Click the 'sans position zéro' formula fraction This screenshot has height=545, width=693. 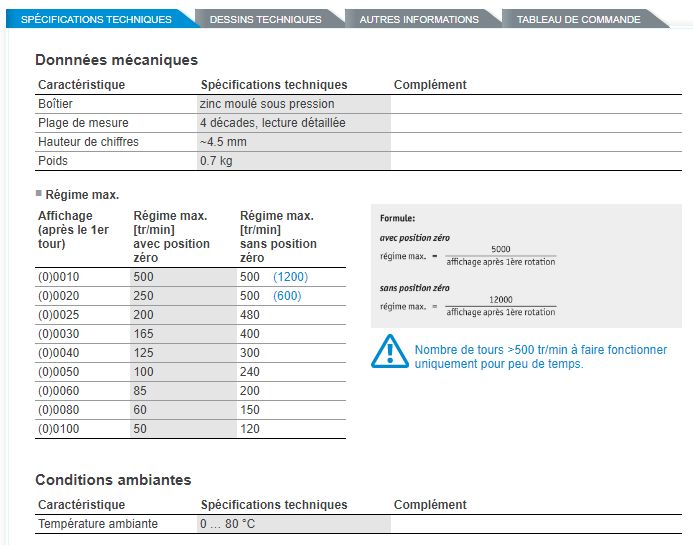pyautogui.click(x=500, y=305)
